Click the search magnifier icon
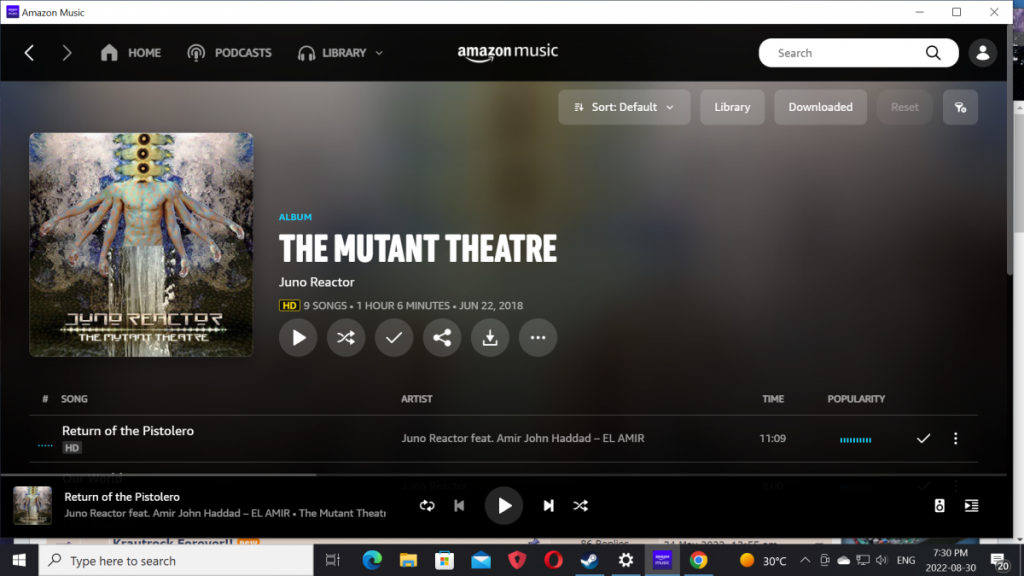1024x576 pixels. tap(933, 53)
